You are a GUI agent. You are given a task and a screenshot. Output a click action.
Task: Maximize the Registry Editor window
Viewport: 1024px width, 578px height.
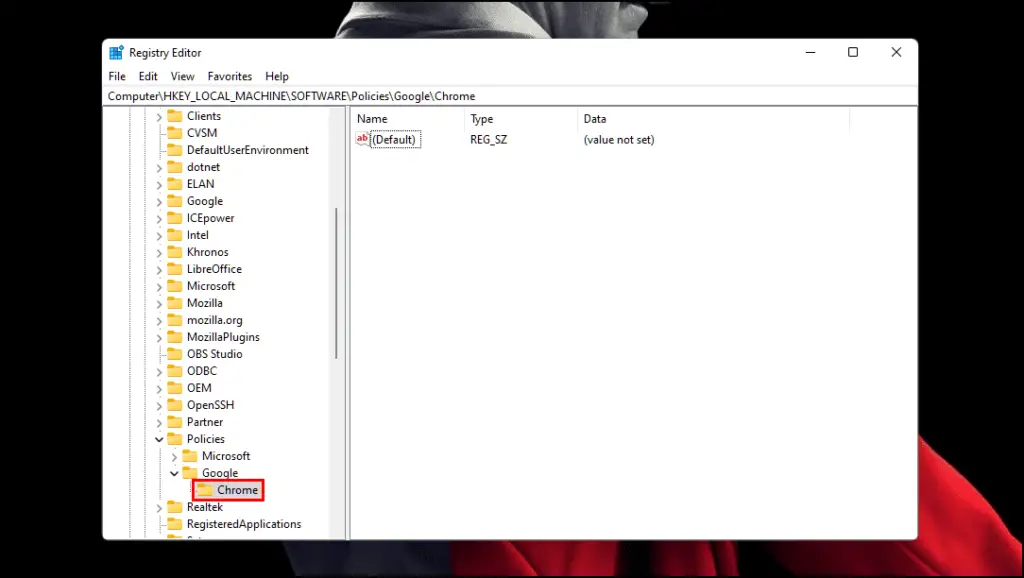[853, 52]
